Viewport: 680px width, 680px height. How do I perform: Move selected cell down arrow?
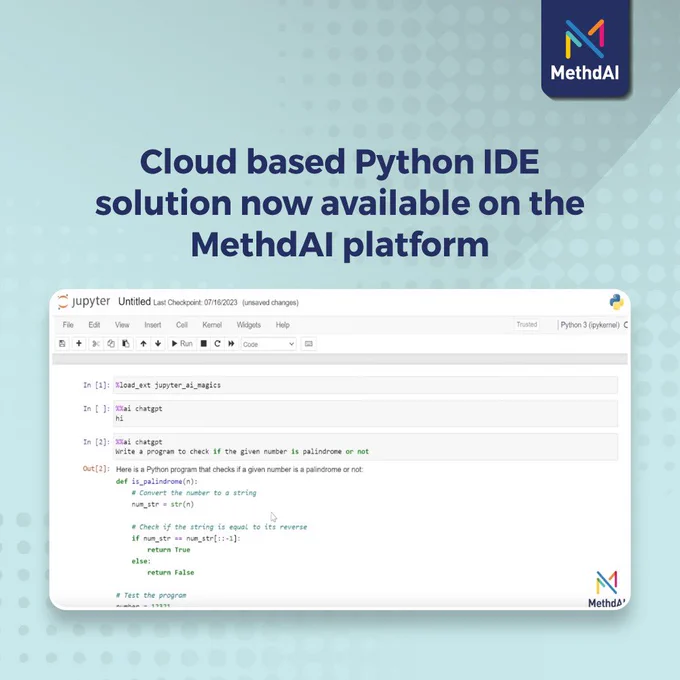tap(158, 343)
